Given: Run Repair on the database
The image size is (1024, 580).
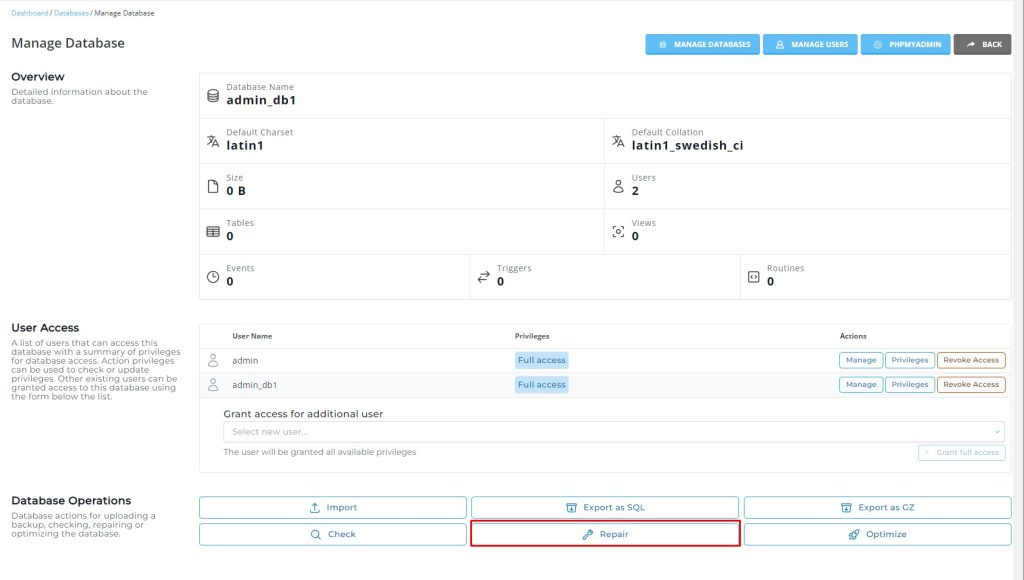Looking at the screenshot, I should [x=605, y=534].
